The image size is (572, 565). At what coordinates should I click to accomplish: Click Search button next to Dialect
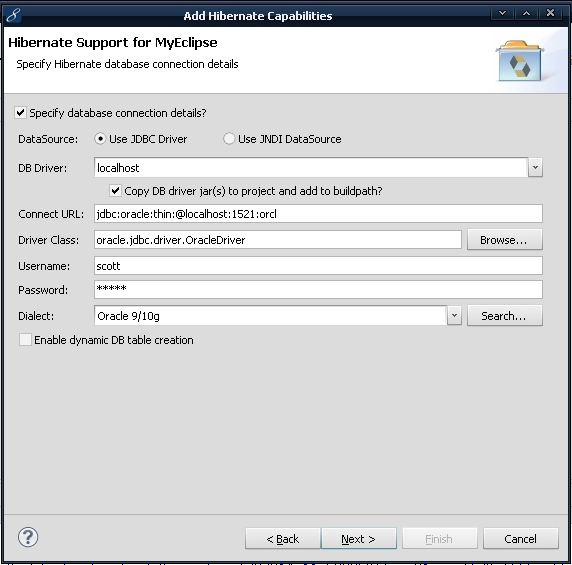(505, 316)
